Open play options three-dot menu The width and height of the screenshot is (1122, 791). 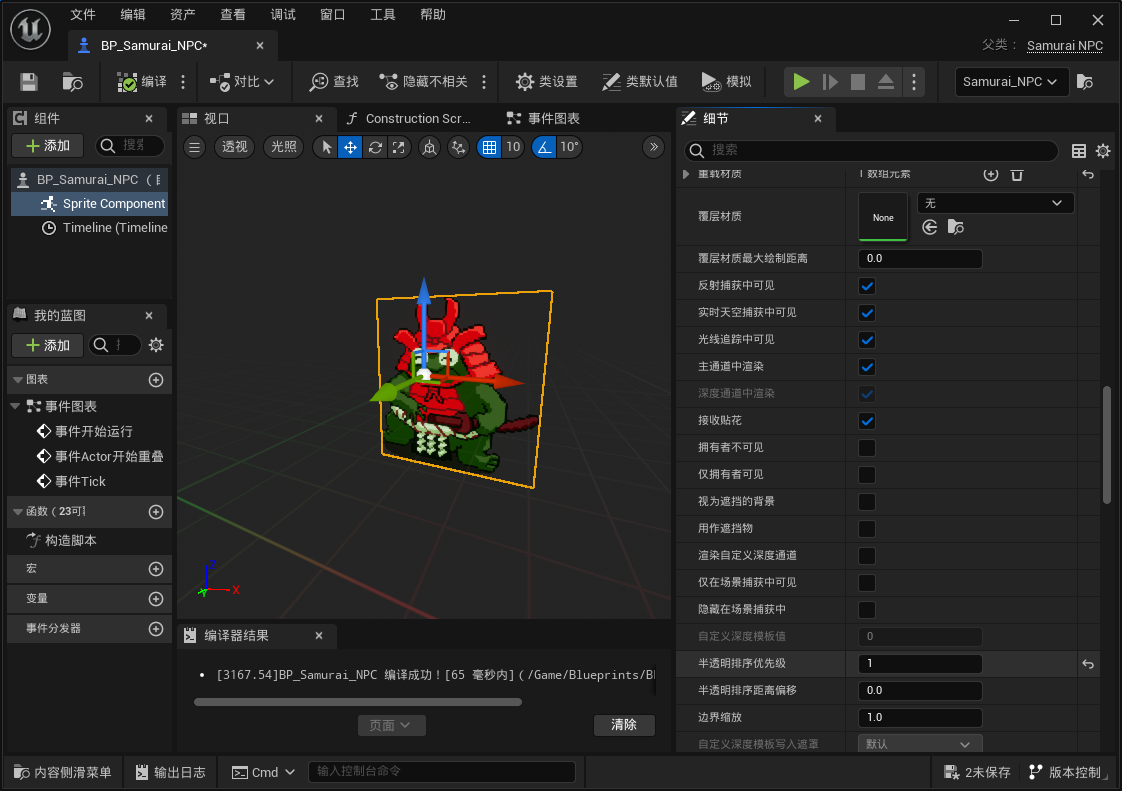coord(914,82)
